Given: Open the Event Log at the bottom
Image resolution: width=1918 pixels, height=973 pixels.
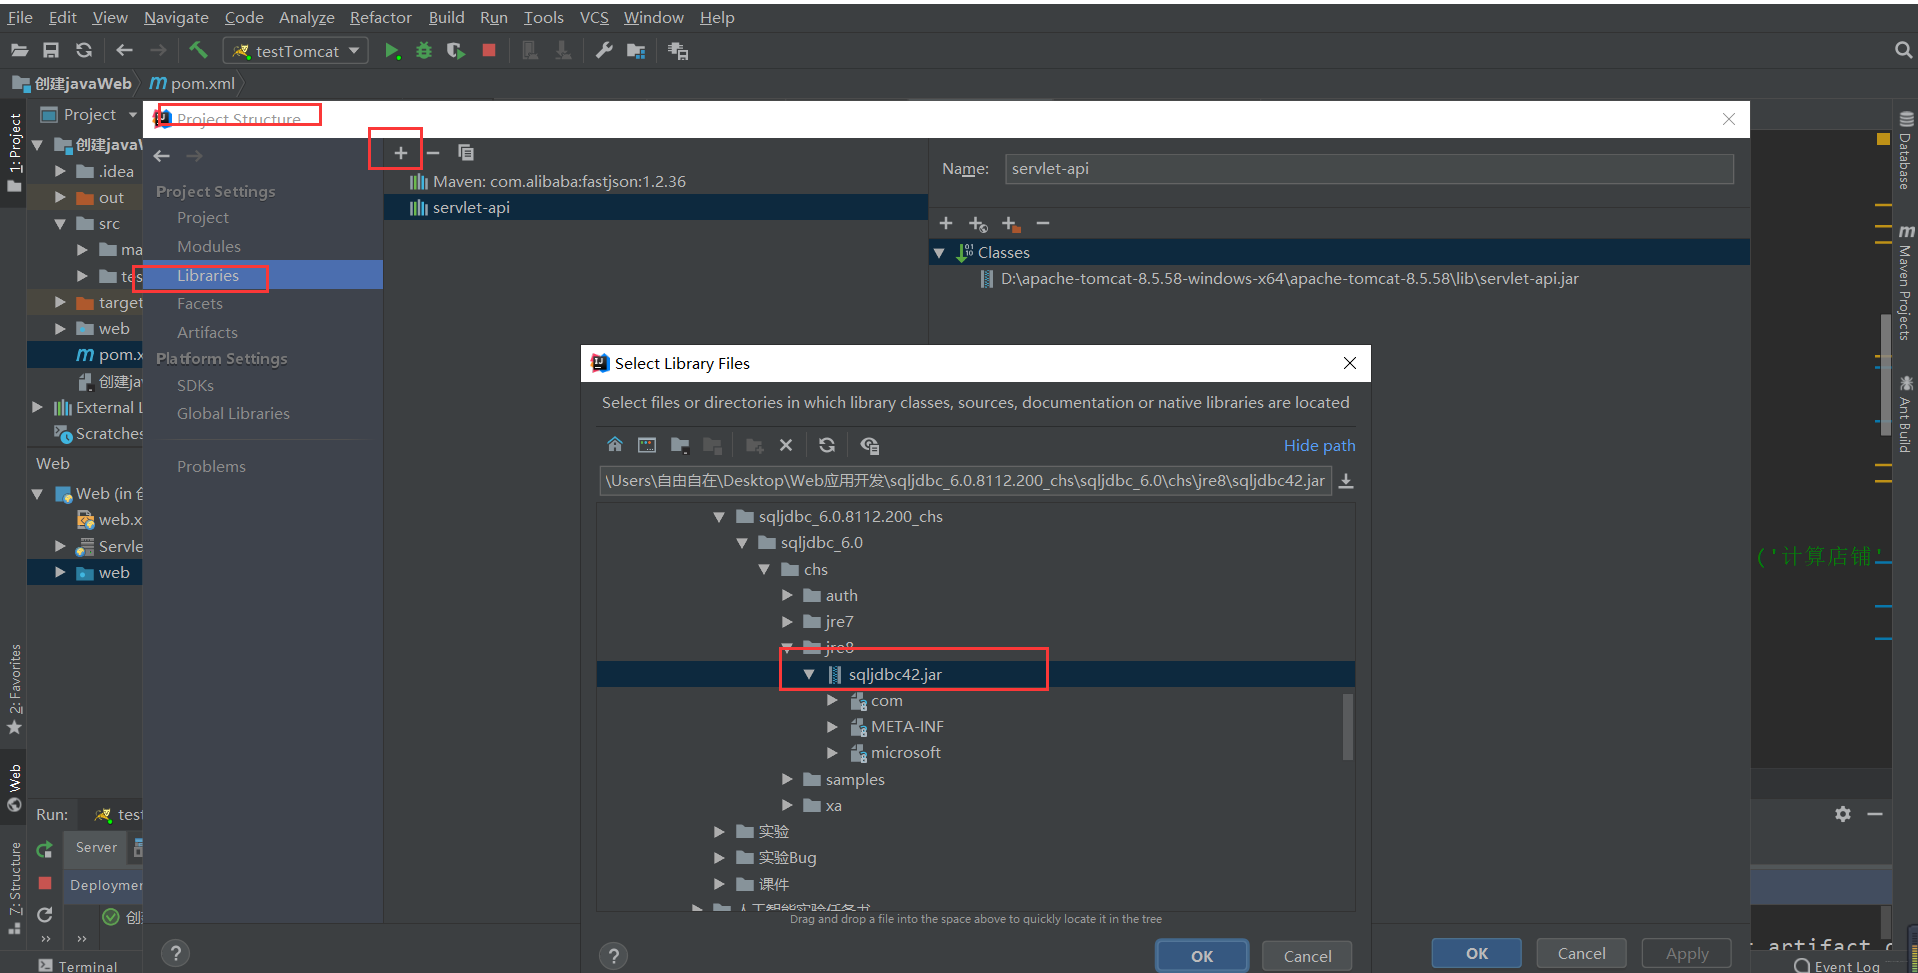Looking at the screenshot, I should tap(1837, 965).
